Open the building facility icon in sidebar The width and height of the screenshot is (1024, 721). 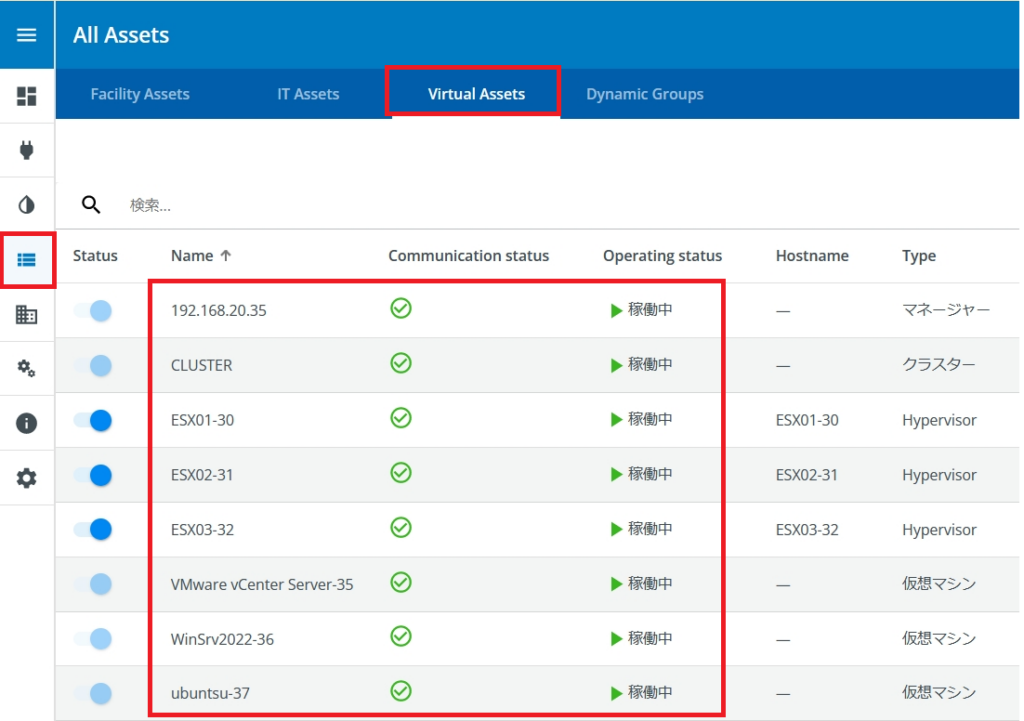27,313
